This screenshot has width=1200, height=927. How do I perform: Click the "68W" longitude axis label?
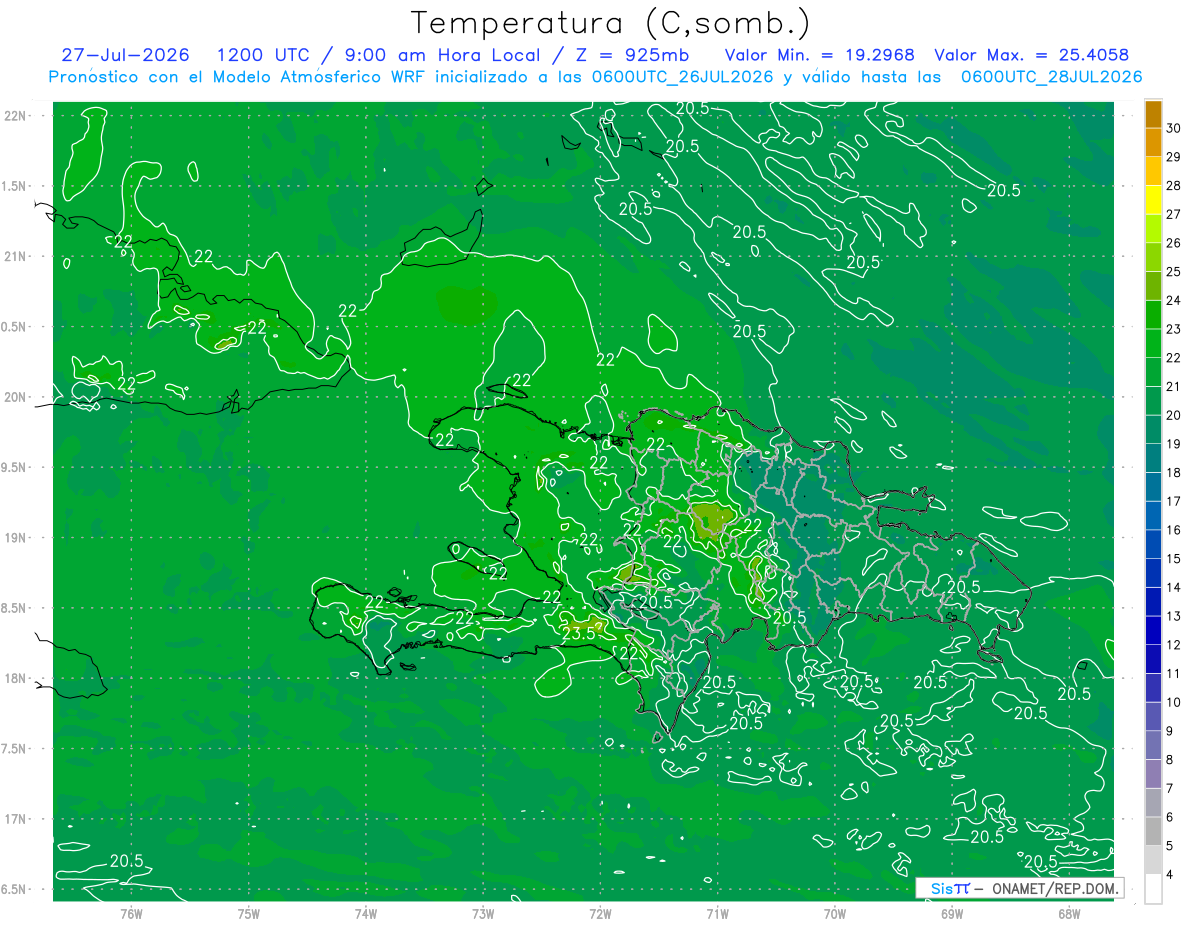pos(1069,914)
